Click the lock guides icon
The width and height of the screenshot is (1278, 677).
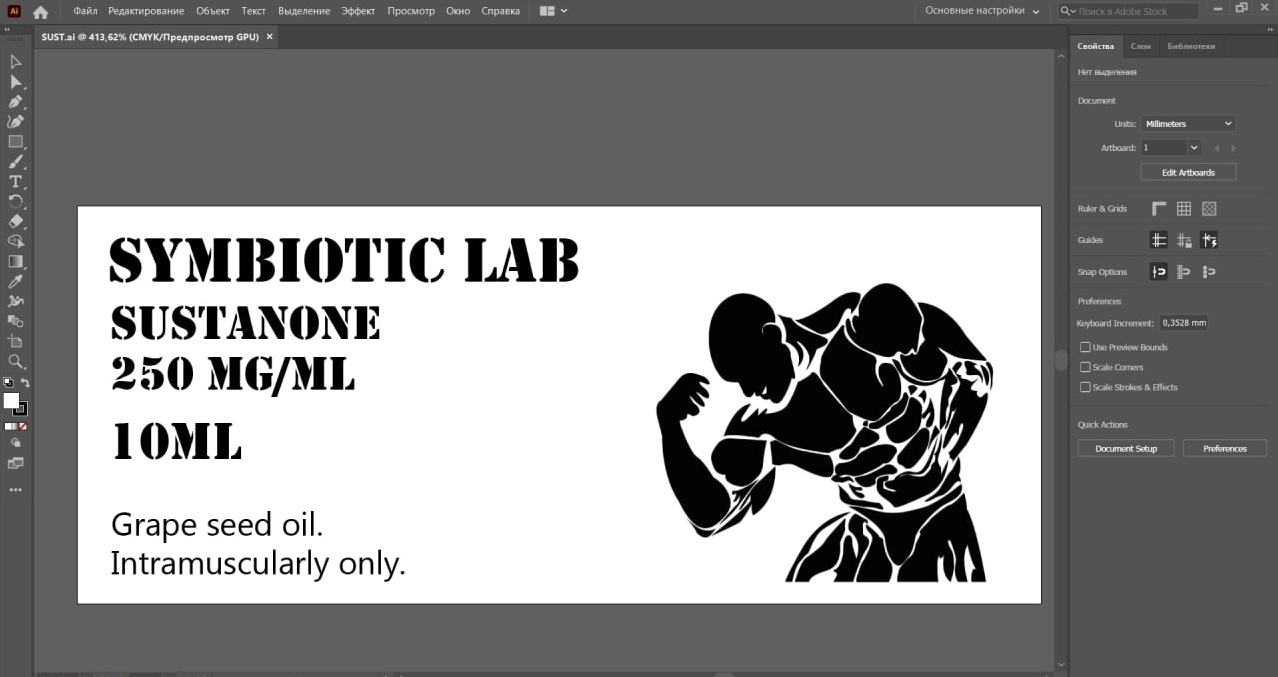coord(1184,240)
